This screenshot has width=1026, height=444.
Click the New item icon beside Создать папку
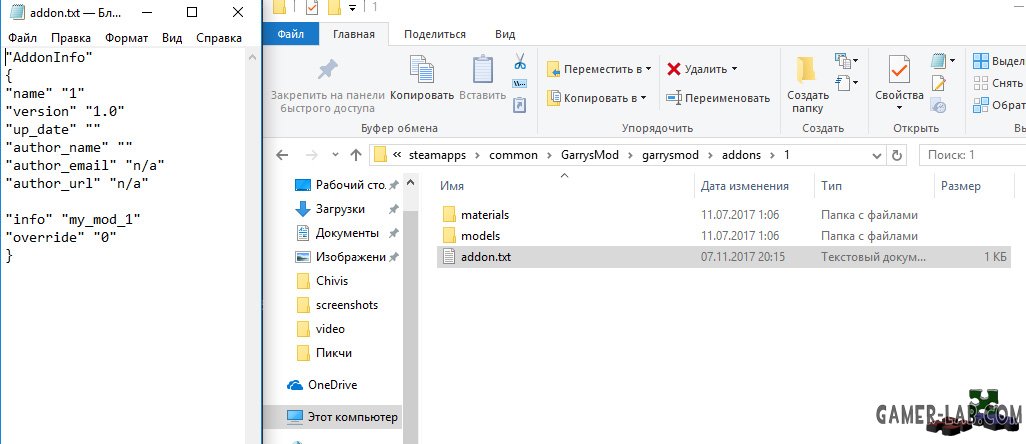pyautogui.click(x=843, y=61)
